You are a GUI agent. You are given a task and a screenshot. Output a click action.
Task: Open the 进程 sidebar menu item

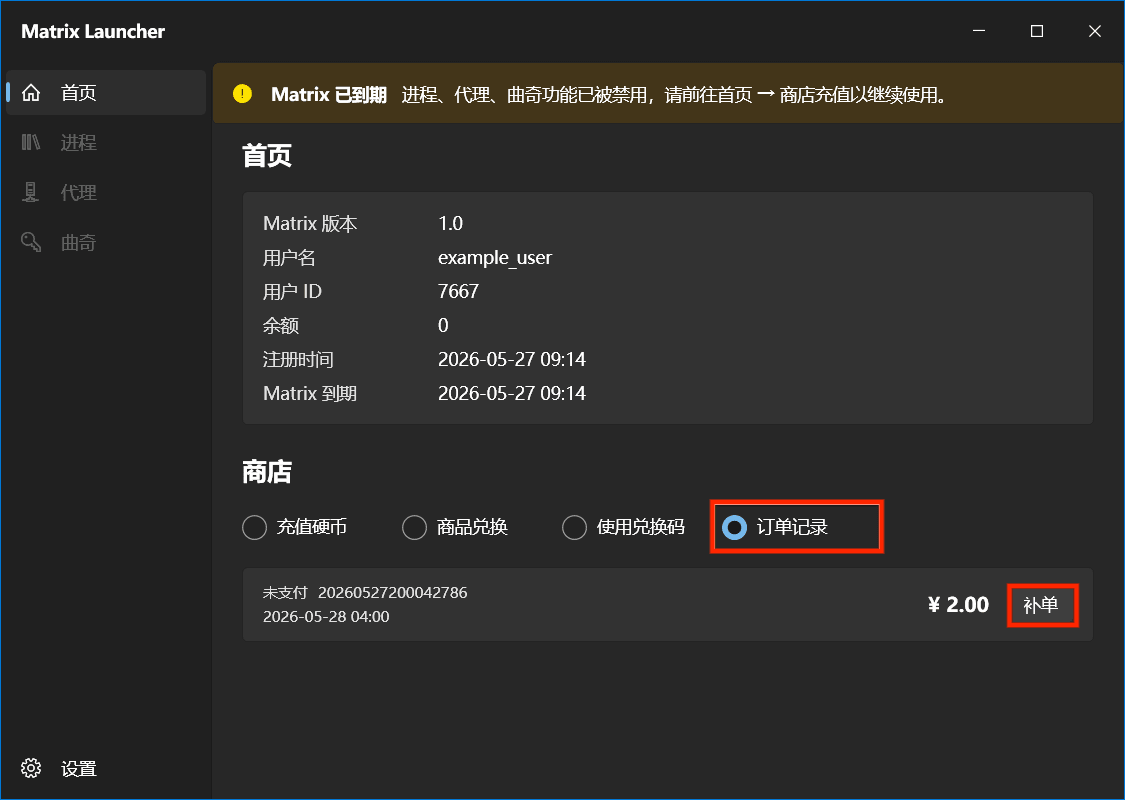pyautogui.click(x=106, y=142)
